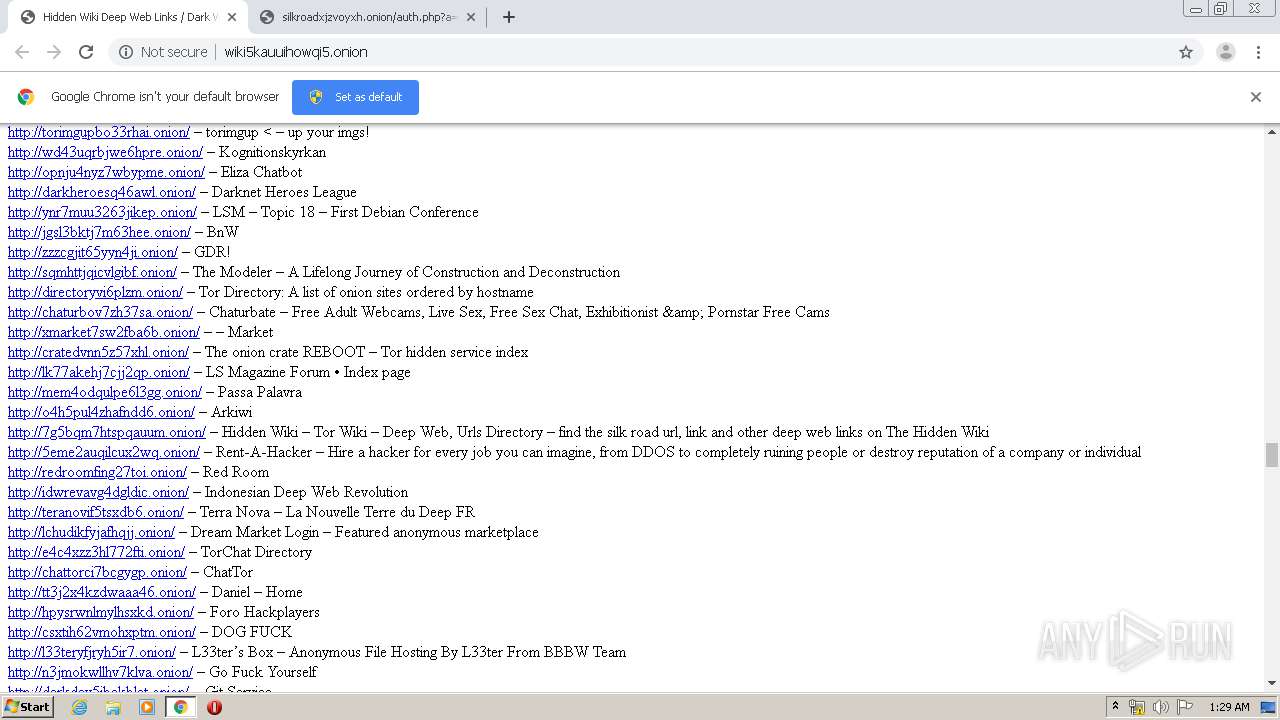Dismiss the default browser notification bar
Screen dimensions: 1280x720
tap(1256, 97)
